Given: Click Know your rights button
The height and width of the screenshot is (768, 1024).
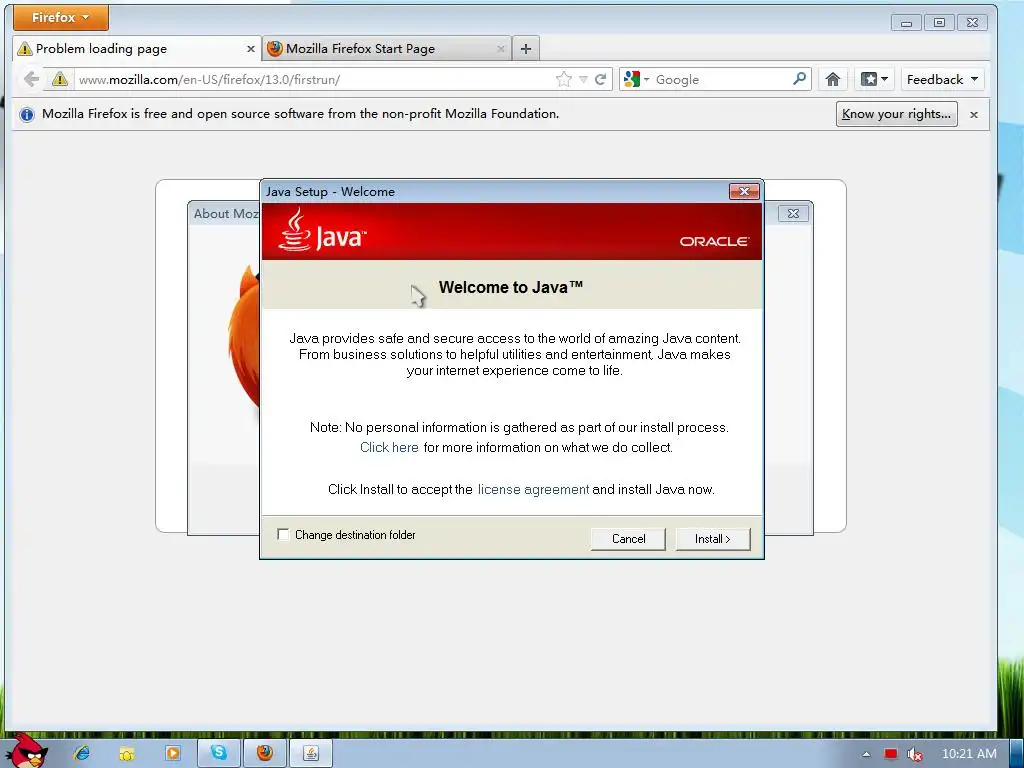Looking at the screenshot, I should [x=897, y=114].
